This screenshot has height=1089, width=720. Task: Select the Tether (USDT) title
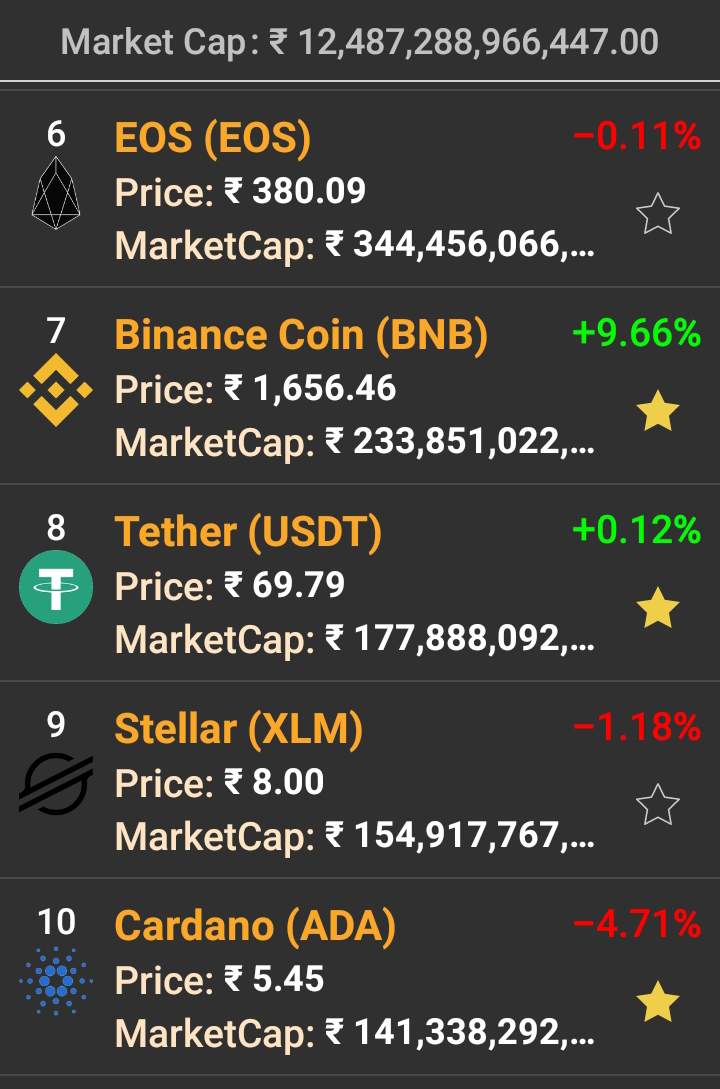tap(248, 532)
